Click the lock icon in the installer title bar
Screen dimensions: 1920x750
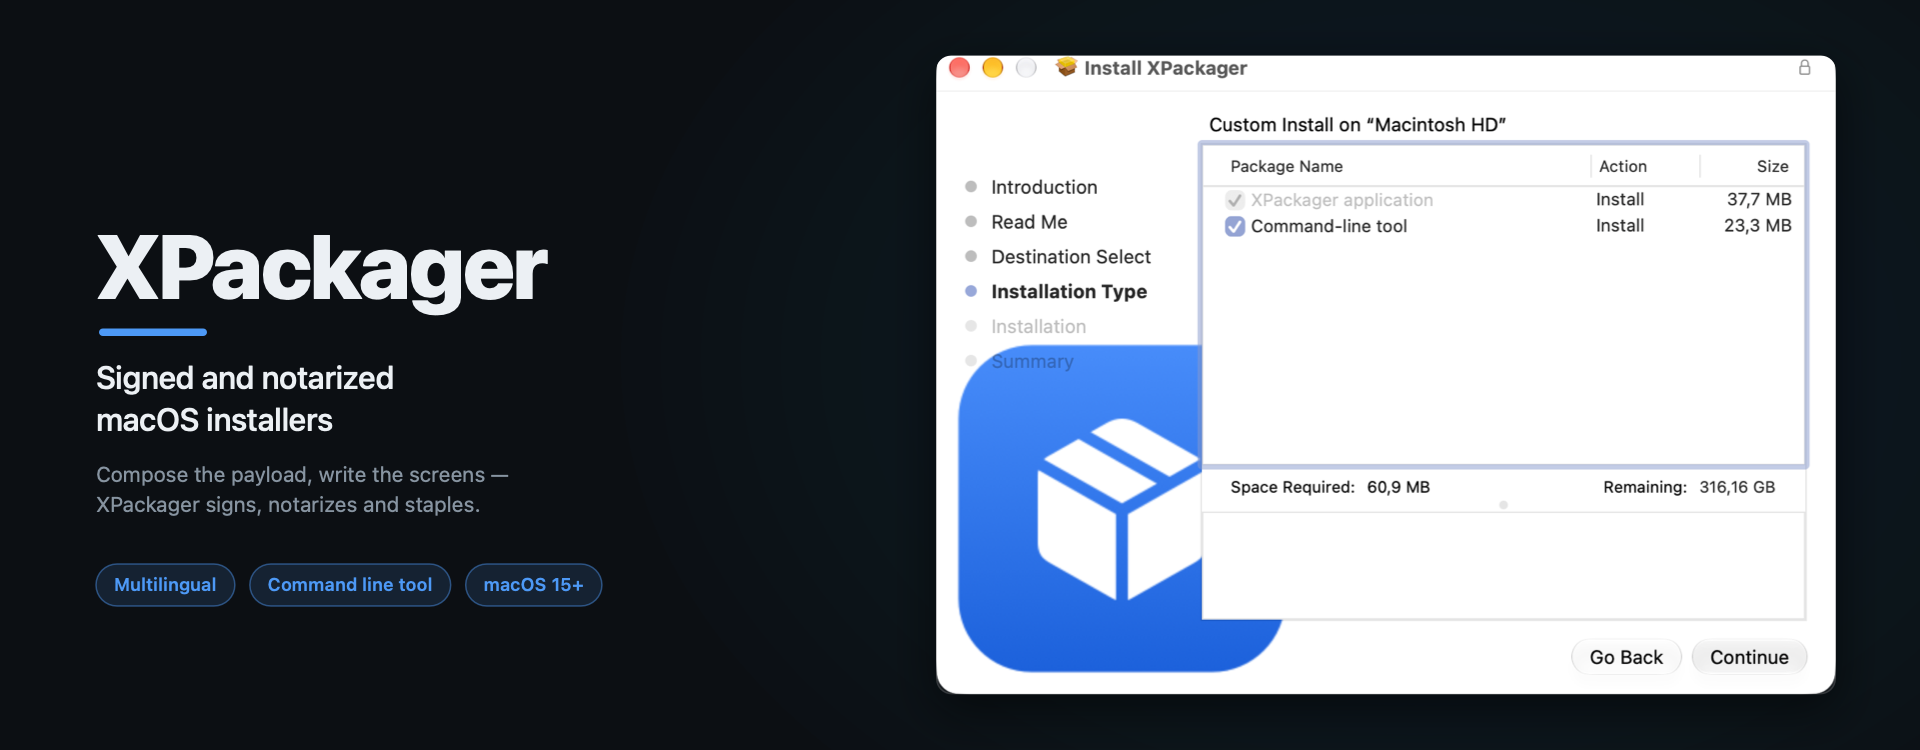pos(1804,68)
